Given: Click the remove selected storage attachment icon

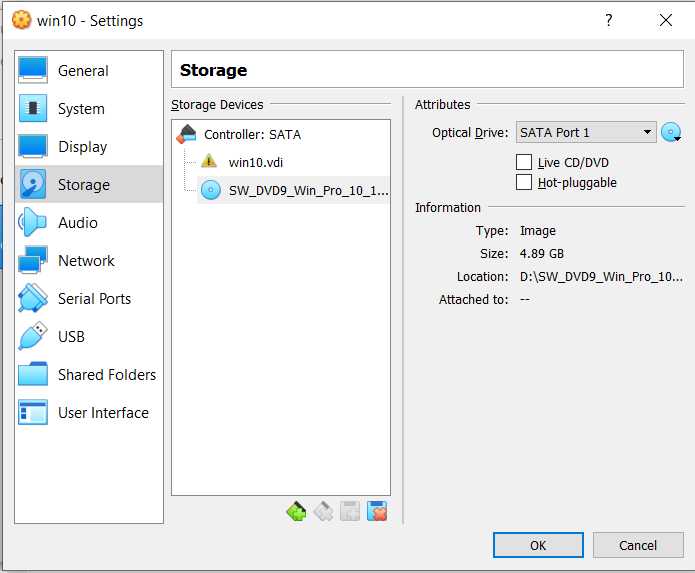Looking at the screenshot, I should click(377, 511).
